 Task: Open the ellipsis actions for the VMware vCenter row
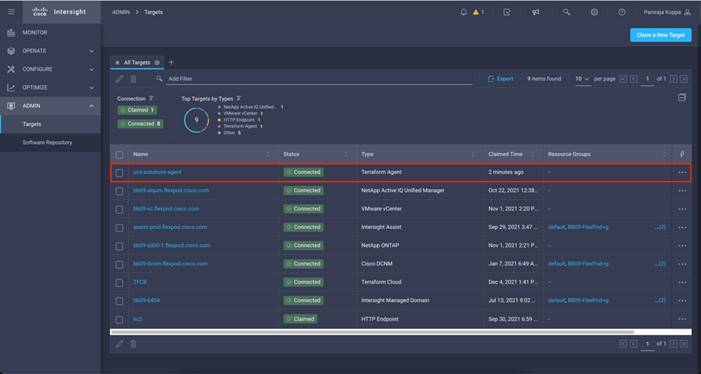click(x=682, y=209)
